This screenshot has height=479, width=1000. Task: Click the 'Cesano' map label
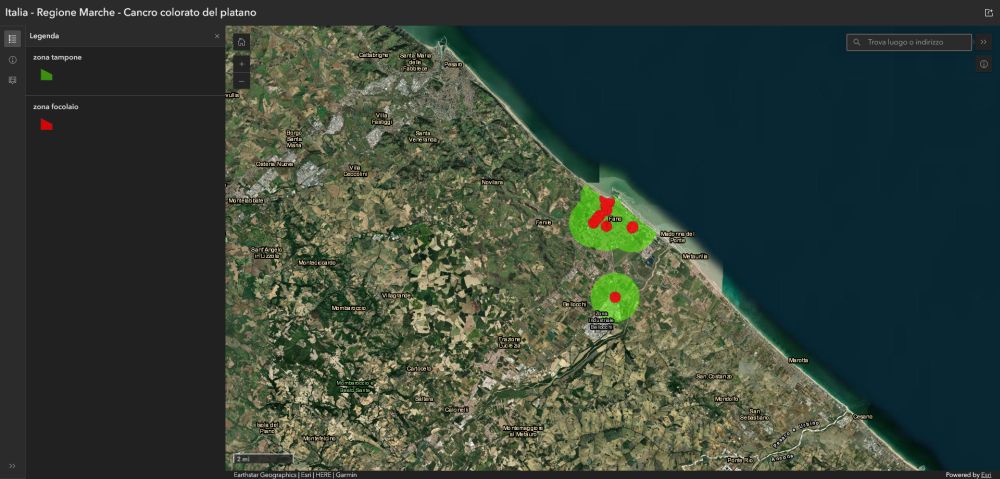coord(862,416)
